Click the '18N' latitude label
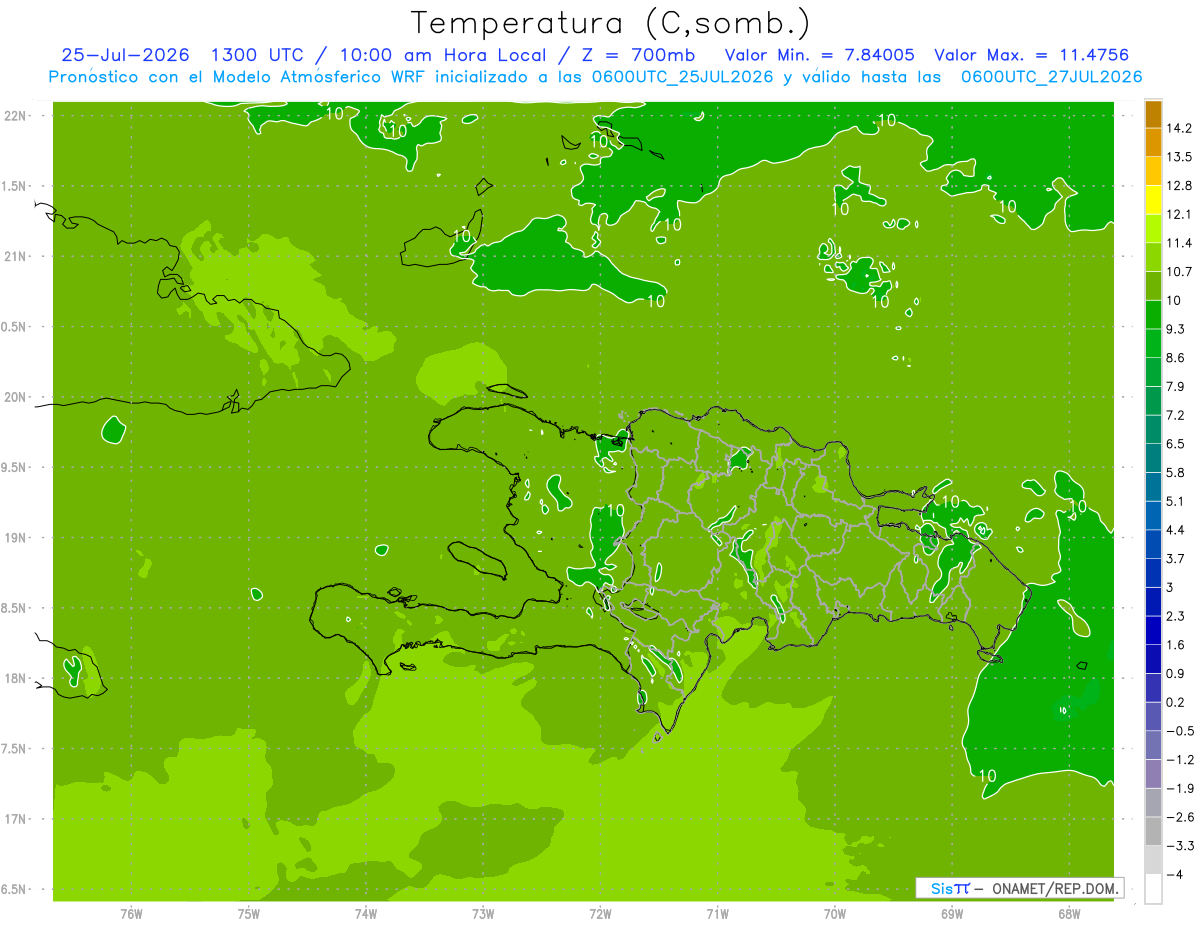1200x927 pixels. pyautogui.click(x=15, y=679)
